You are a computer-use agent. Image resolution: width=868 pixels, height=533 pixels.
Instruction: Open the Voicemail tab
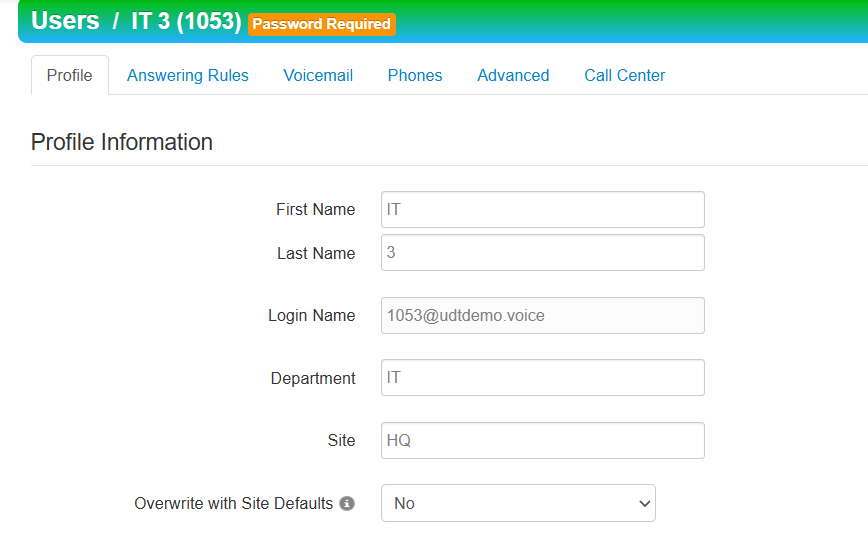[318, 75]
